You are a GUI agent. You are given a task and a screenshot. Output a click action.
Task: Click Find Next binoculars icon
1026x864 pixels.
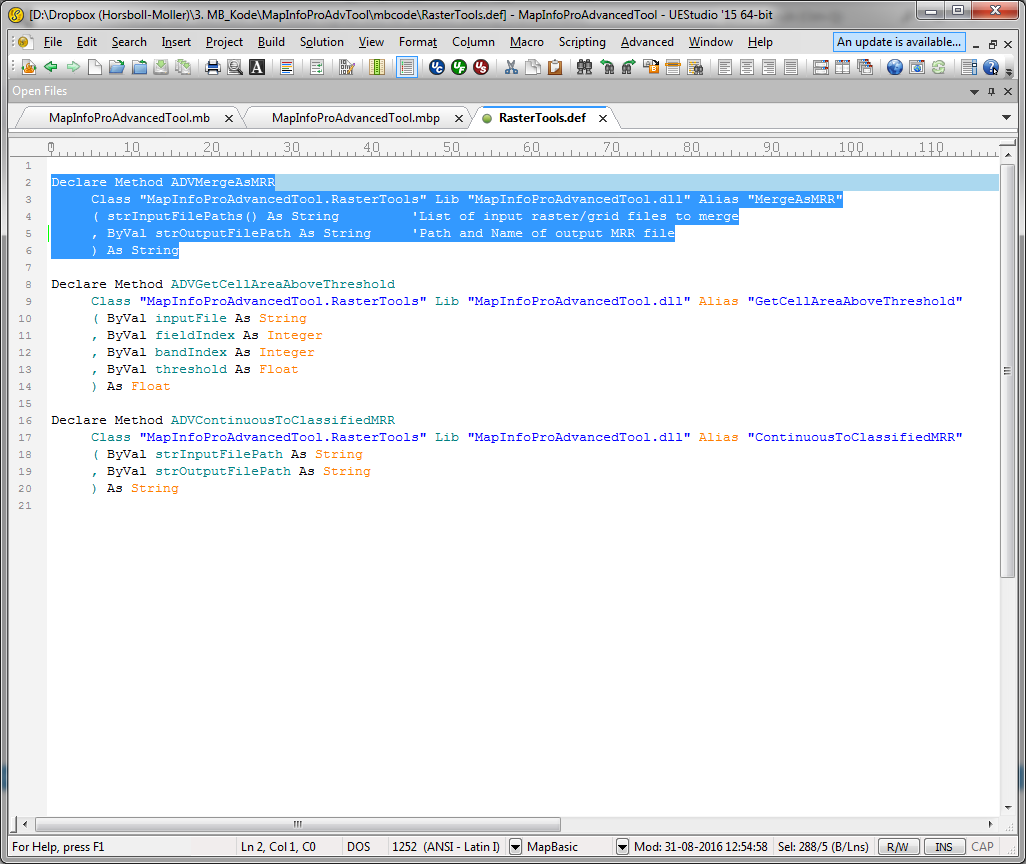click(629, 67)
